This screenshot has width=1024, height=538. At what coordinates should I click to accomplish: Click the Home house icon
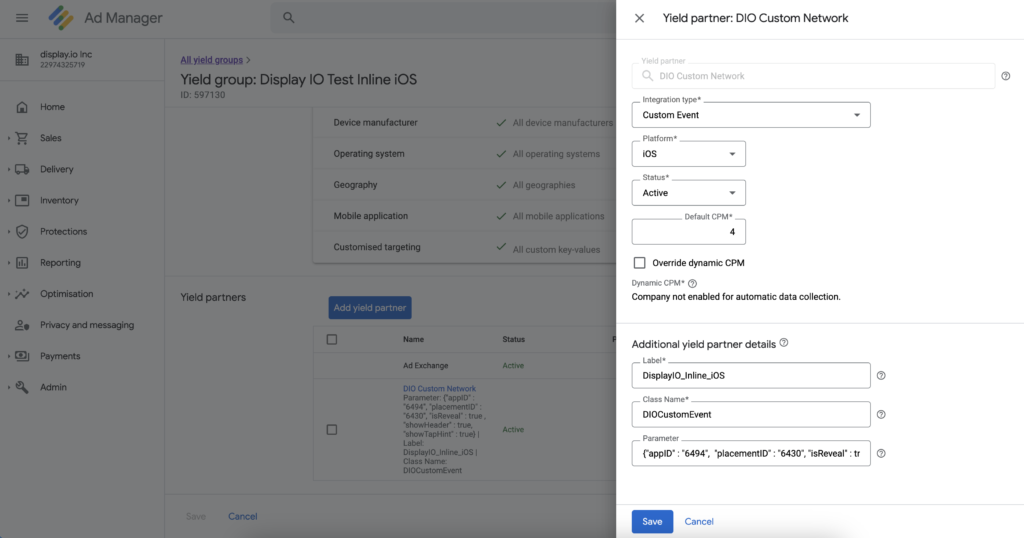click(22, 107)
